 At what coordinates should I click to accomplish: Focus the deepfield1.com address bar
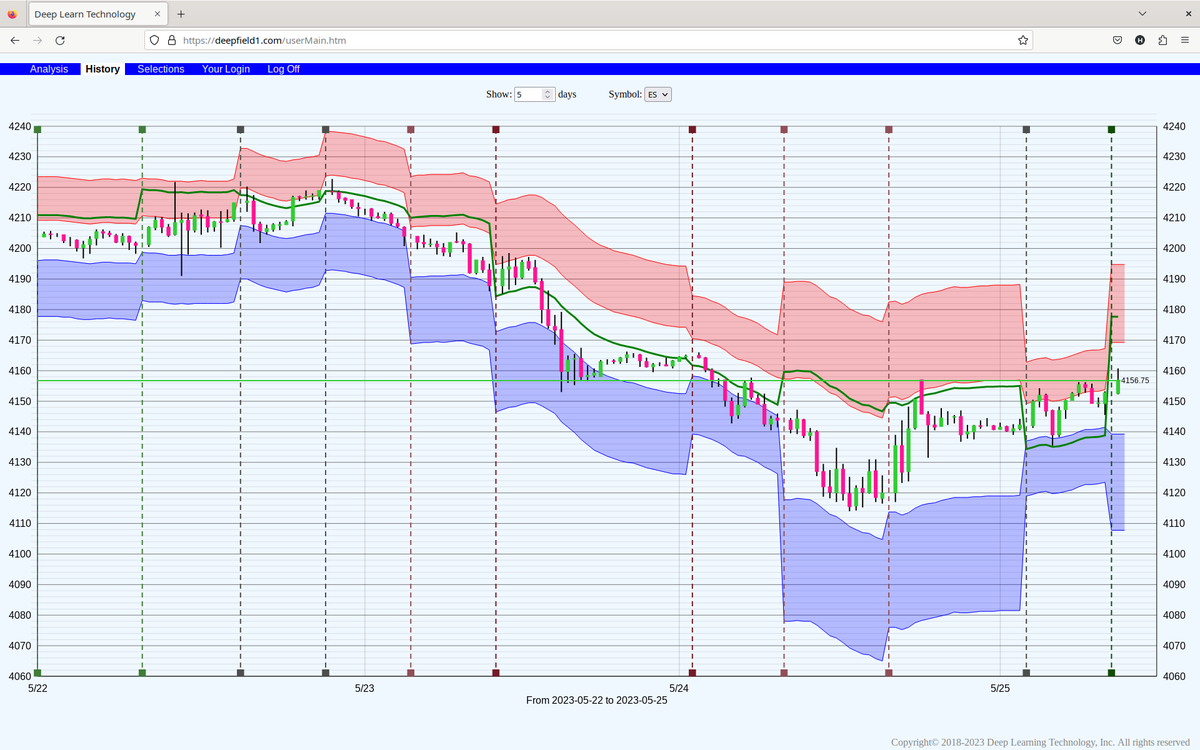(x=590, y=40)
